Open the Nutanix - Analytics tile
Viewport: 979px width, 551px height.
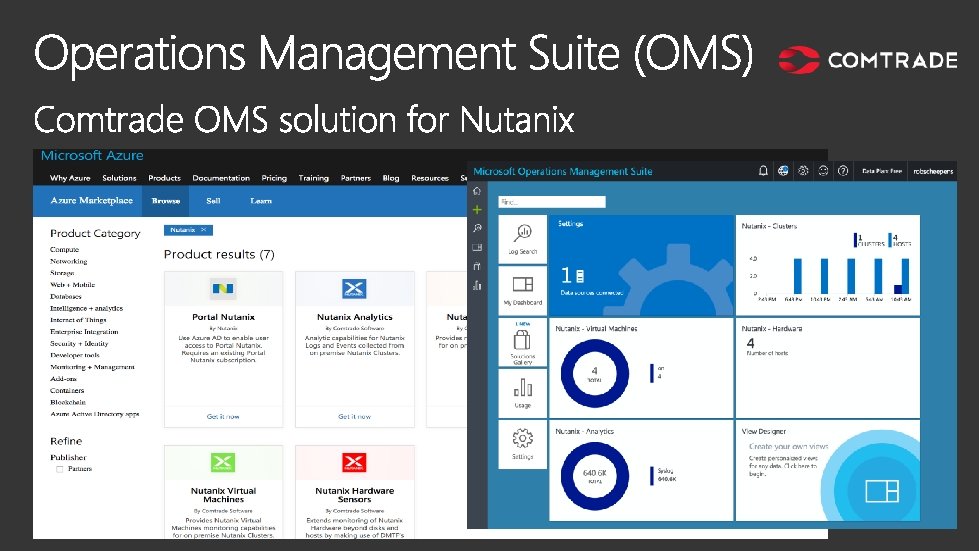641,471
